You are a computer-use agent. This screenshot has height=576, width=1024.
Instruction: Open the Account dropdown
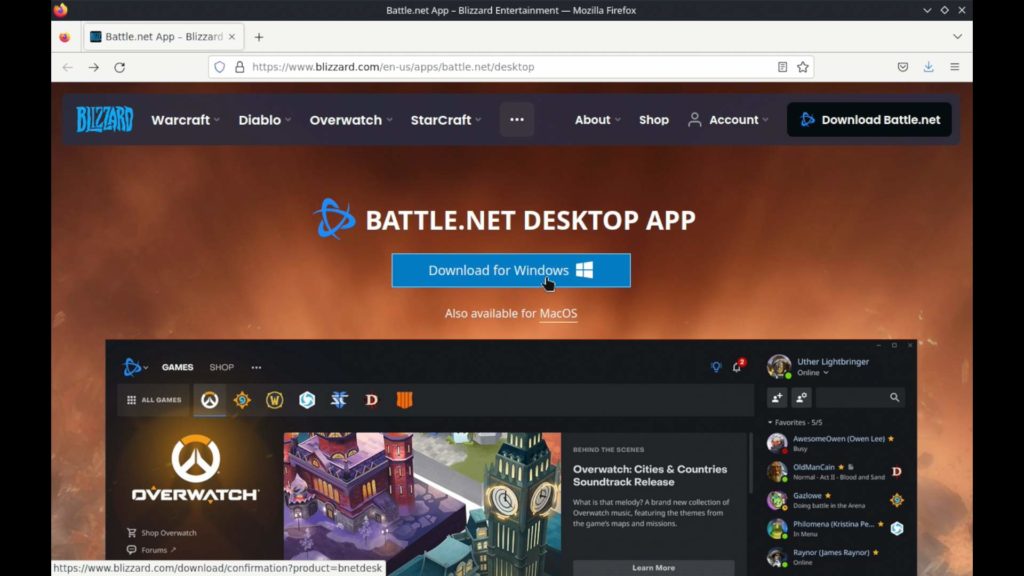[728, 120]
